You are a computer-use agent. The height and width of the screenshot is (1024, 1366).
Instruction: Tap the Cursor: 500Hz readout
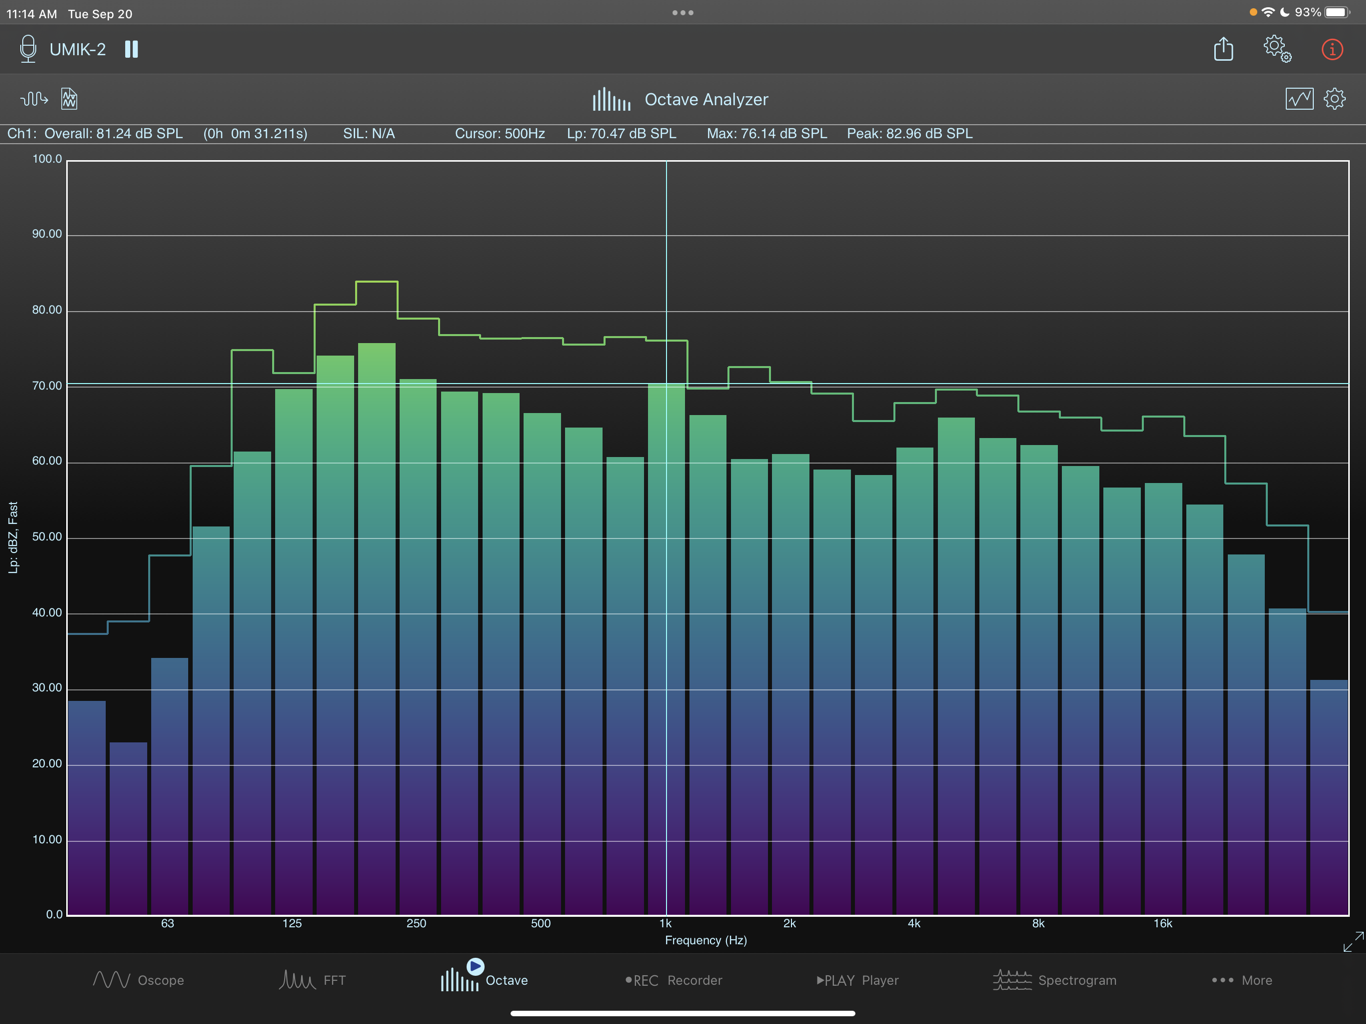coord(499,133)
